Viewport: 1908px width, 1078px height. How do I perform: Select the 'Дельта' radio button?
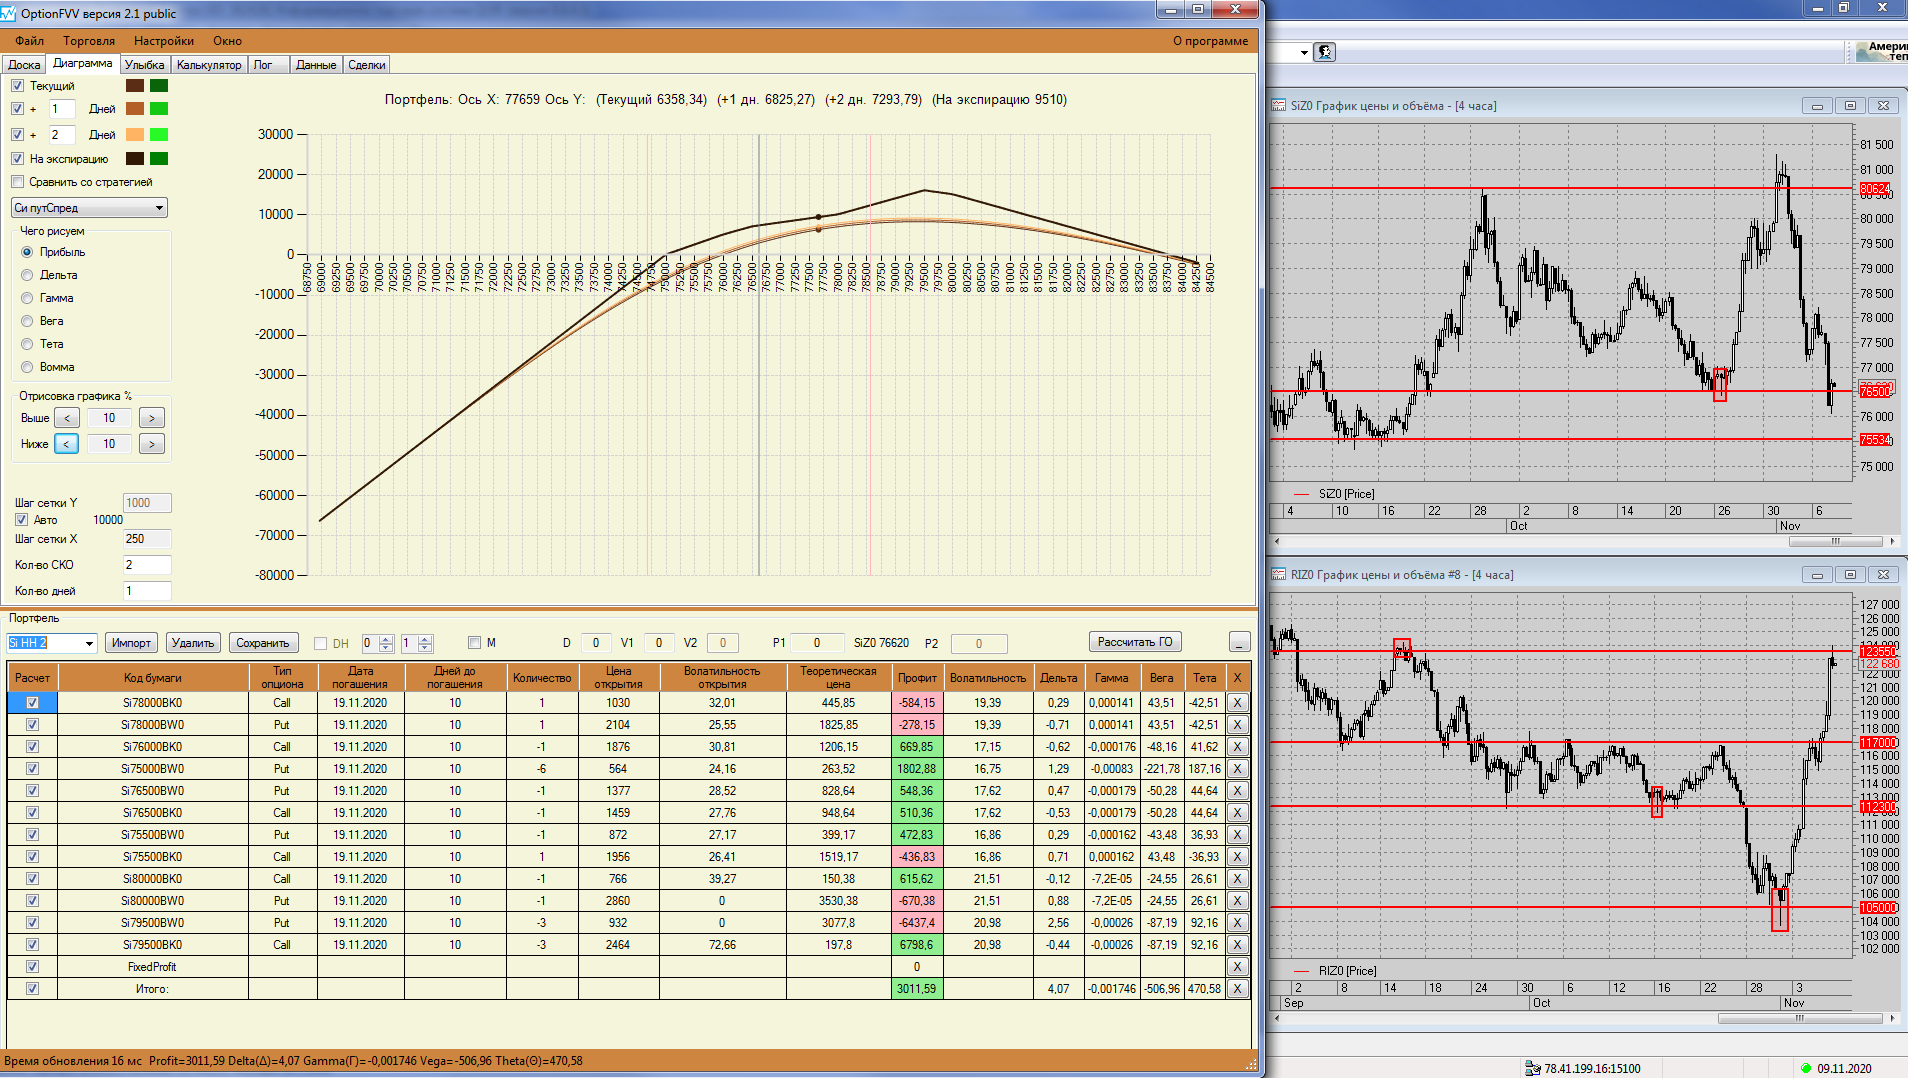(27, 275)
